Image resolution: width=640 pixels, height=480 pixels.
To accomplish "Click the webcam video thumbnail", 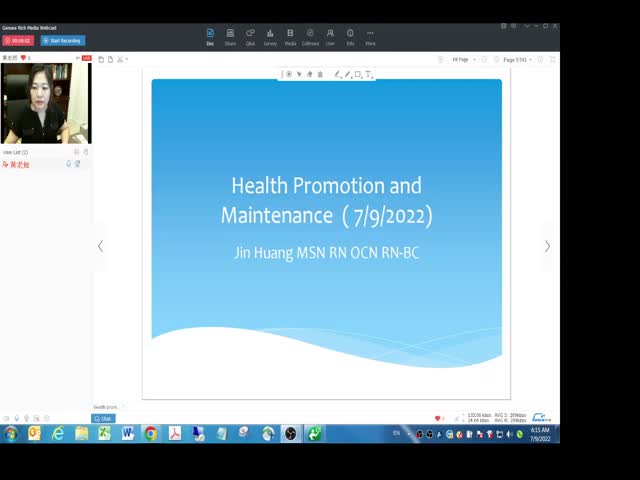I will [x=46, y=103].
